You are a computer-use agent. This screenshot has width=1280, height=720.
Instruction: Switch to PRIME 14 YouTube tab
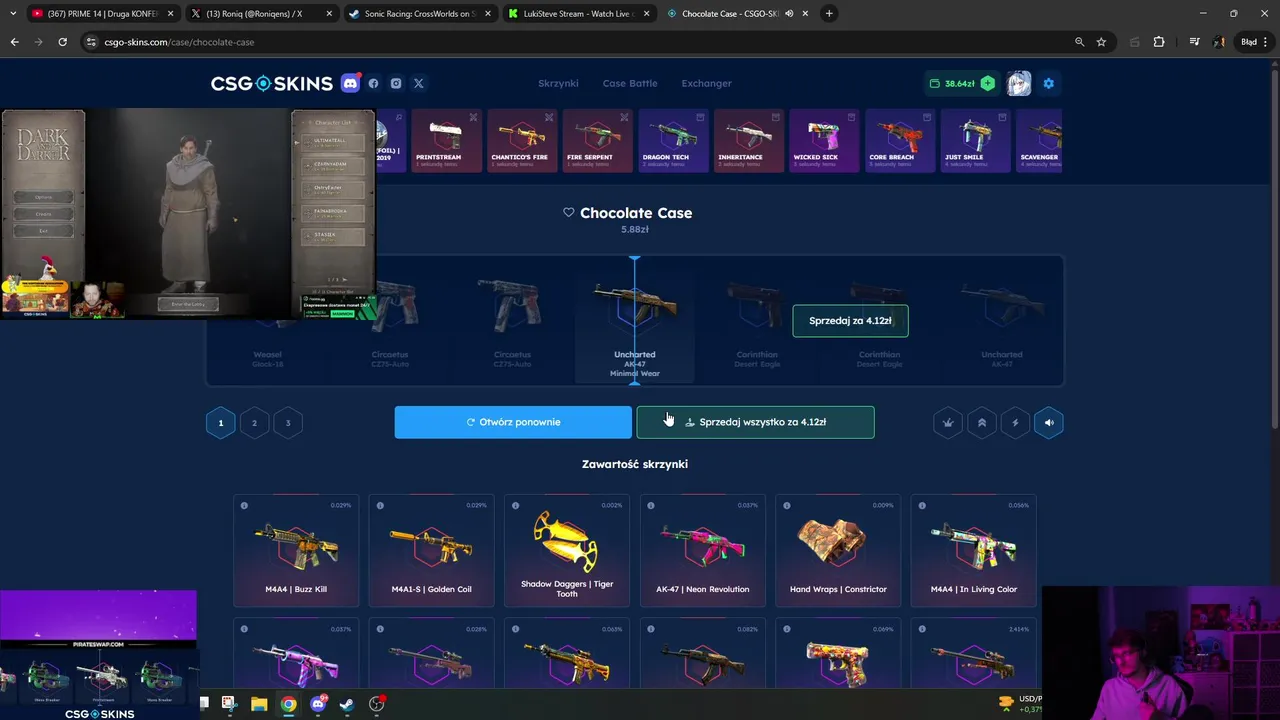tap(103, 14)
